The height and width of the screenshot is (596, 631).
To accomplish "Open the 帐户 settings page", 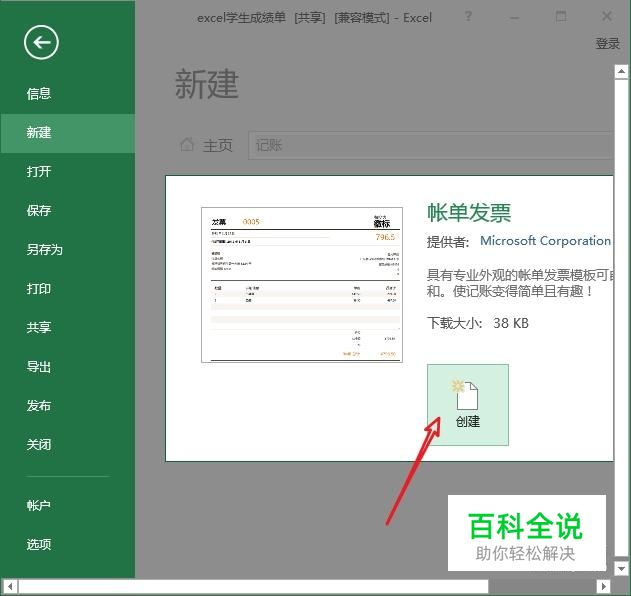I will 39,505.
